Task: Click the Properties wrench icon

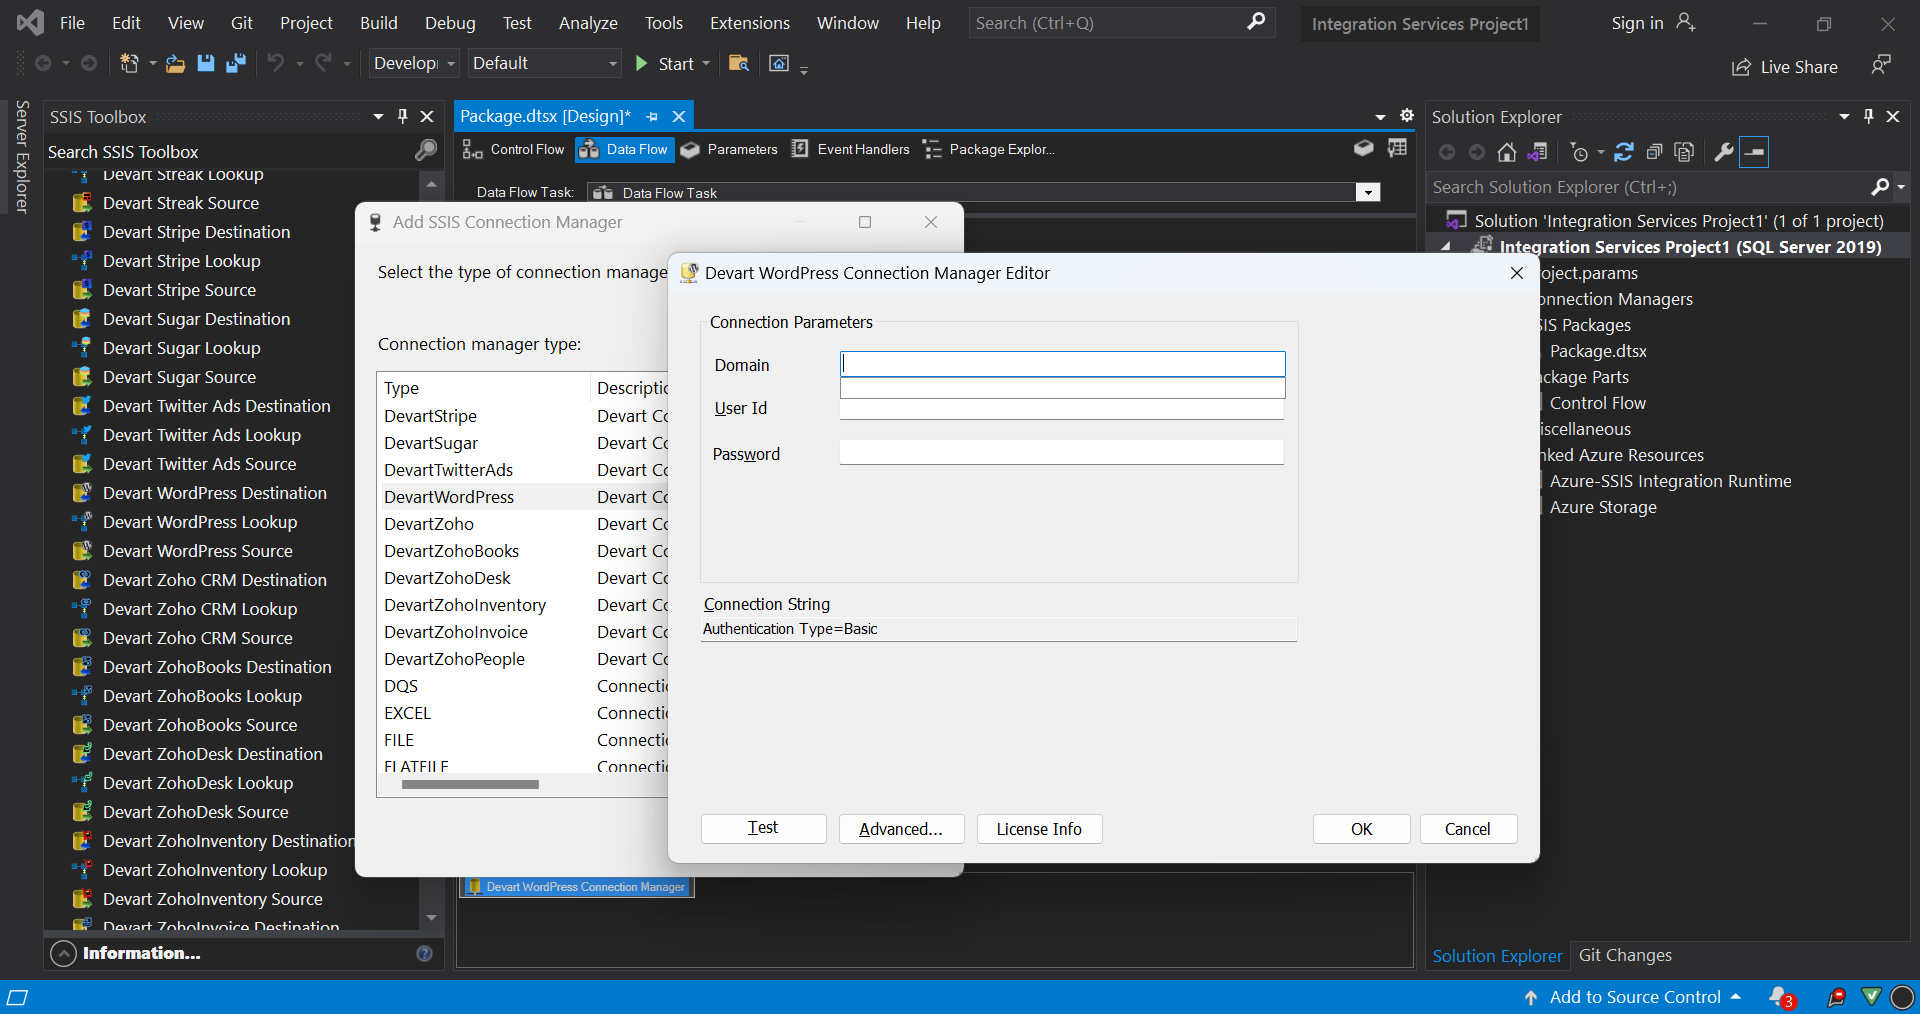Action: point(1723,152)
